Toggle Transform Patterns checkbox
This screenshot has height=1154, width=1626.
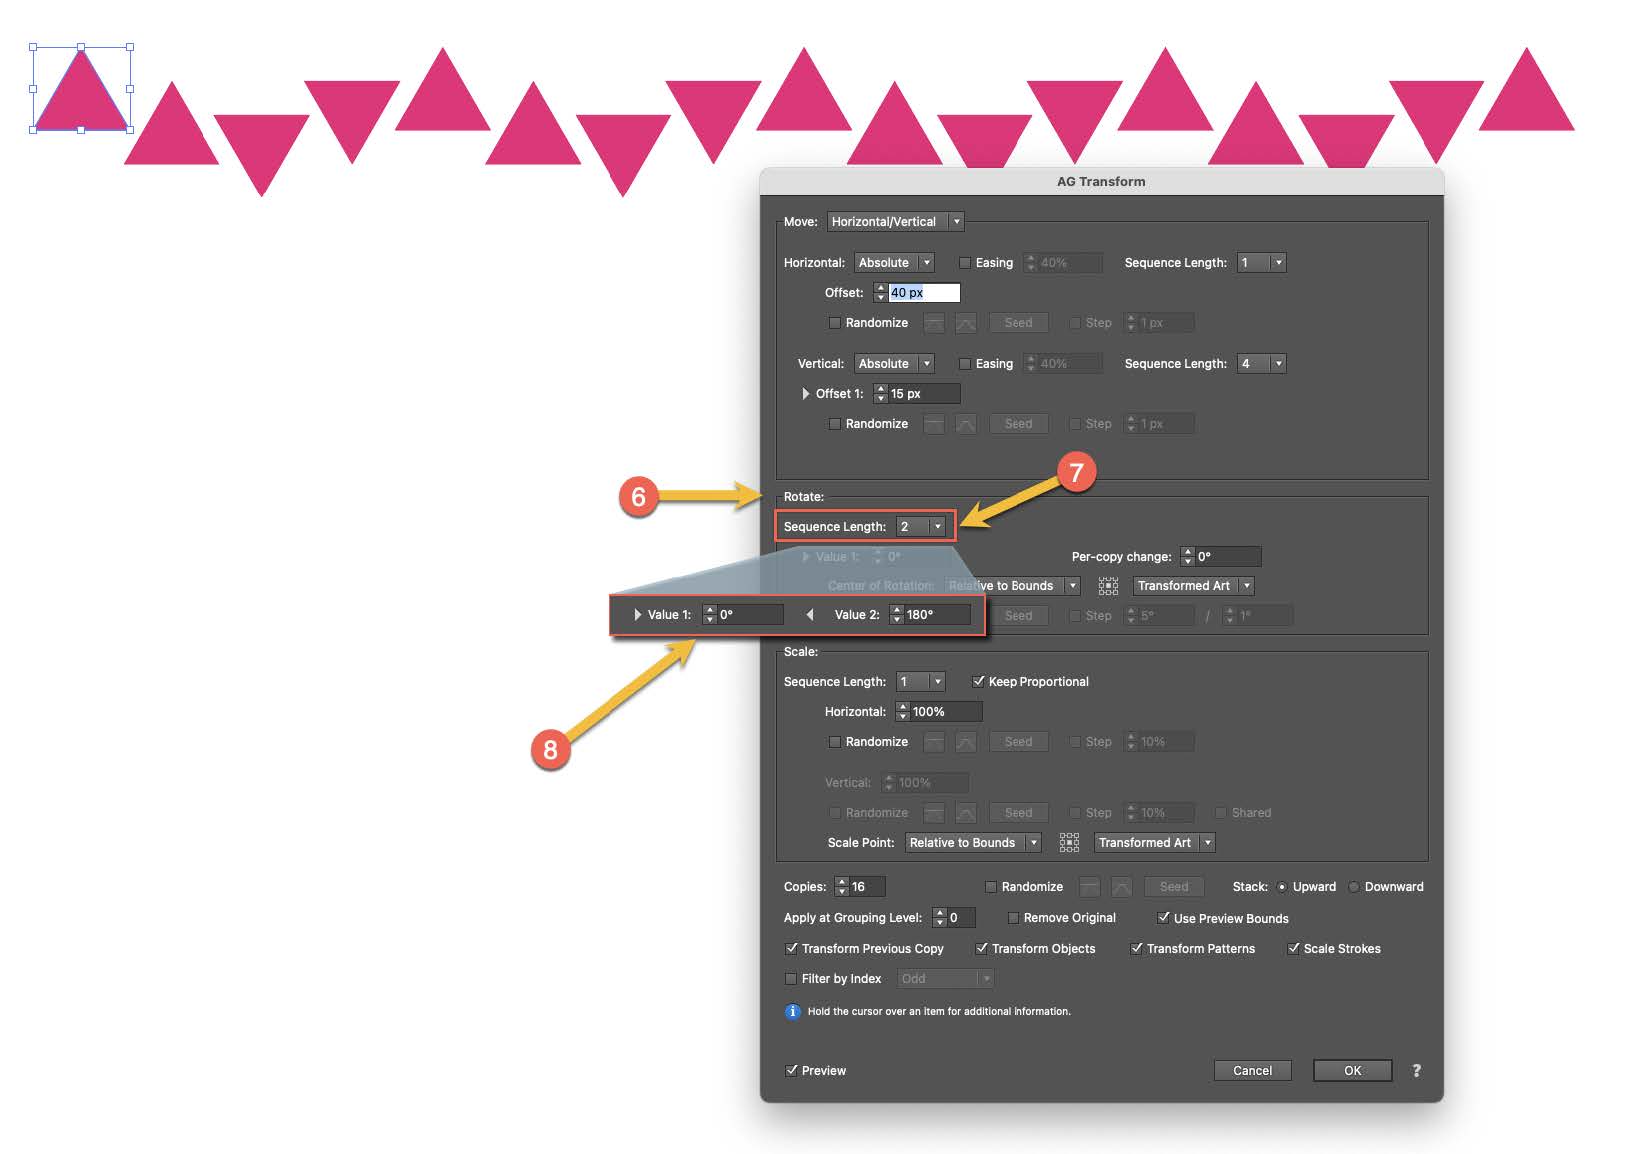[x=1136, y=948]
